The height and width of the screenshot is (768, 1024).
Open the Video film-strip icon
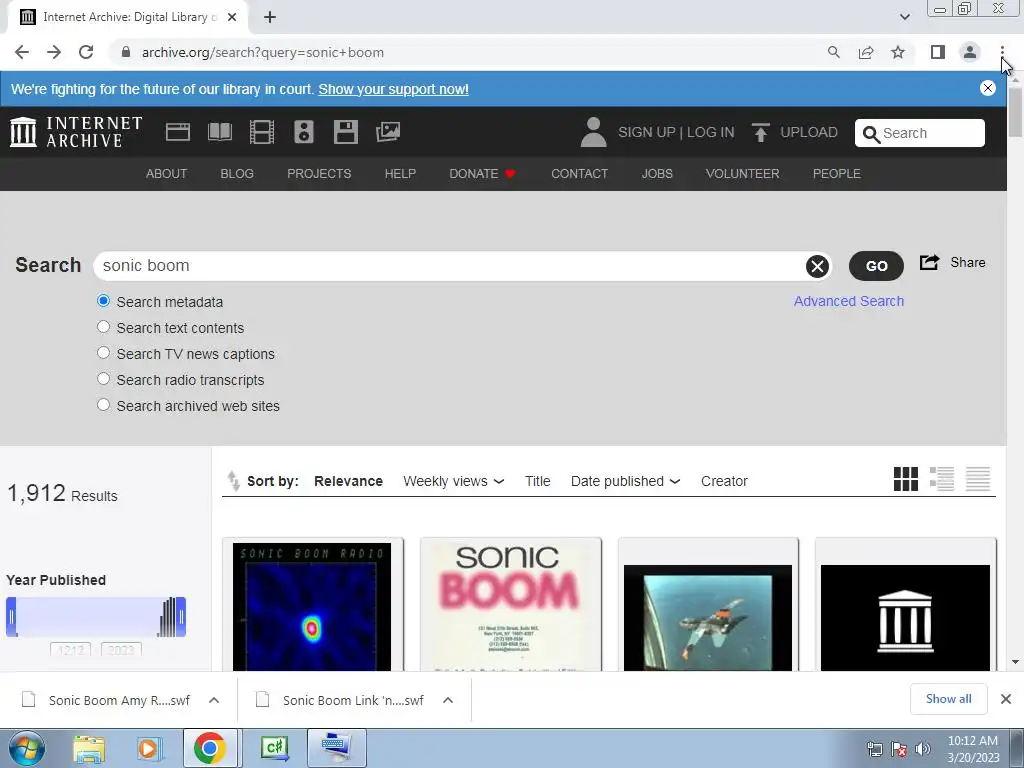click(x=261, y=132)
